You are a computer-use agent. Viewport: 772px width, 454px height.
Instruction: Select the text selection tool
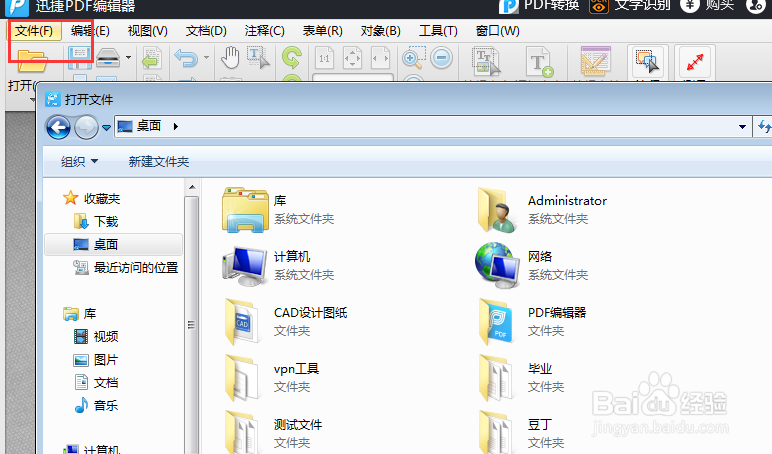point(257,58)
